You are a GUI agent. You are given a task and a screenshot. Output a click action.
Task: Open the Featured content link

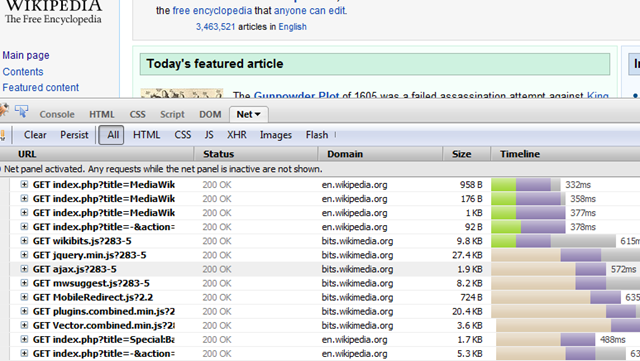[41, 87]
